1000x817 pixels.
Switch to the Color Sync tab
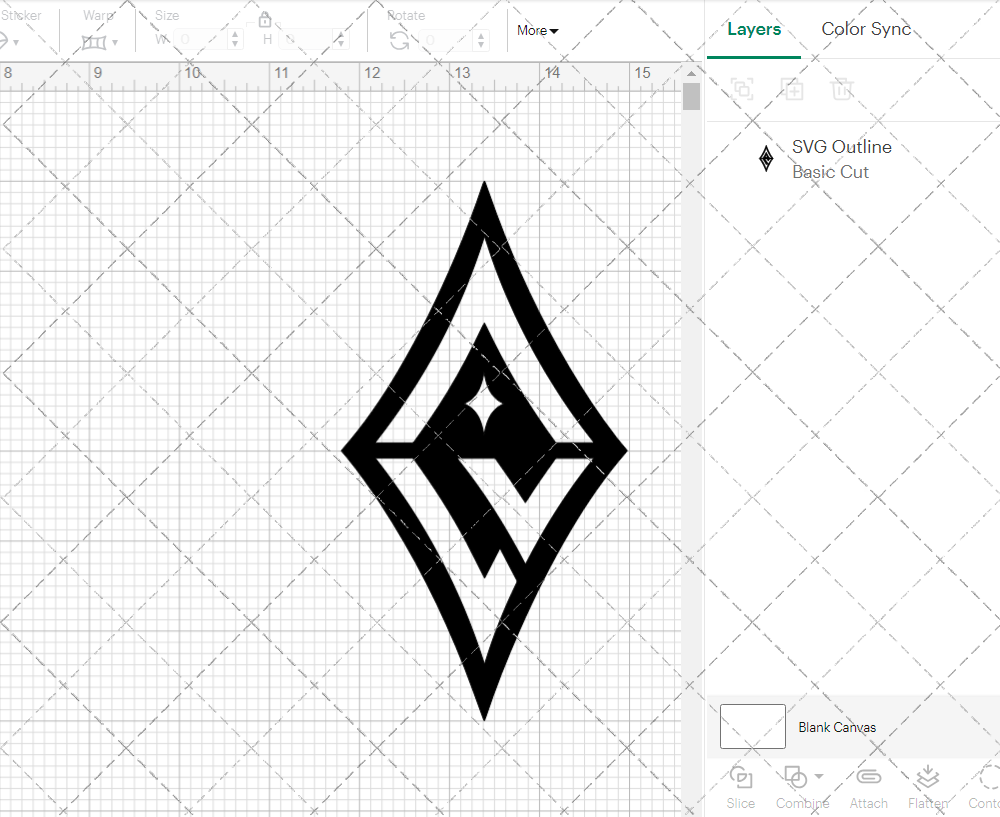pyautogui.click(x=866, y=29)
